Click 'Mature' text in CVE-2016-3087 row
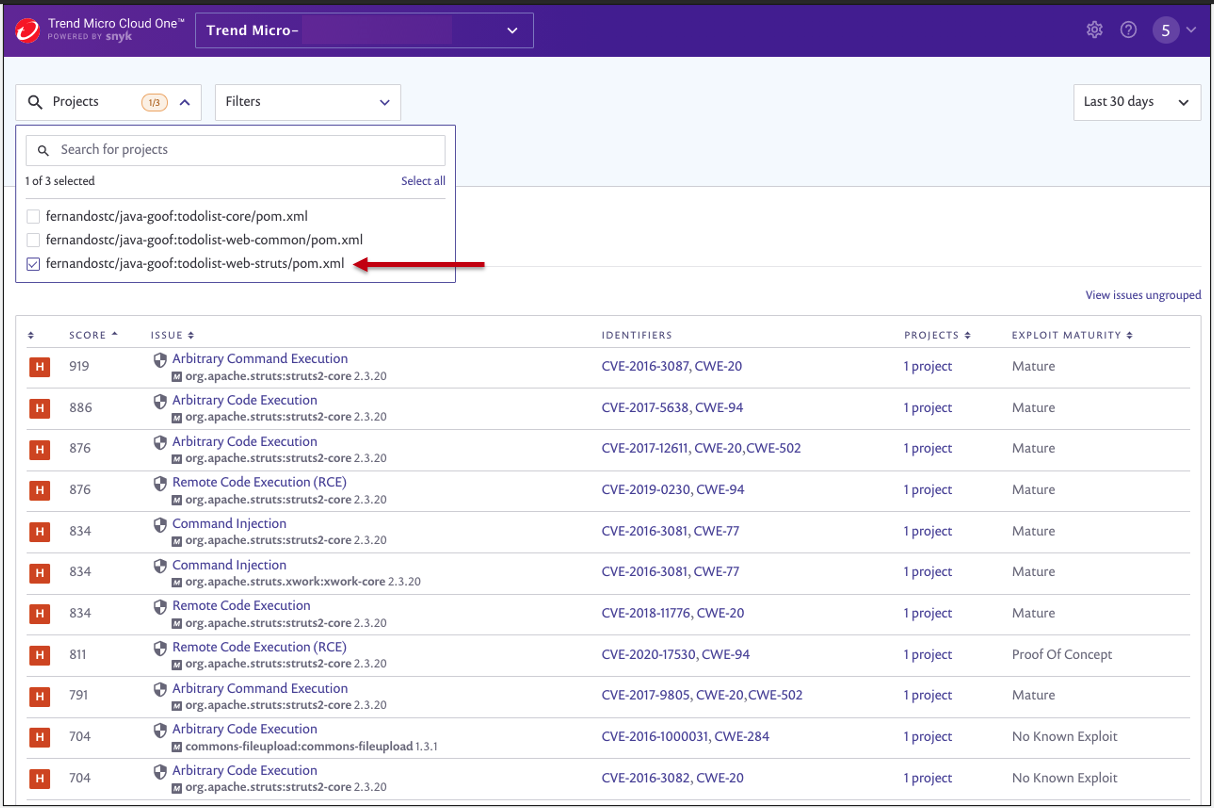 tap(1033, 367)
